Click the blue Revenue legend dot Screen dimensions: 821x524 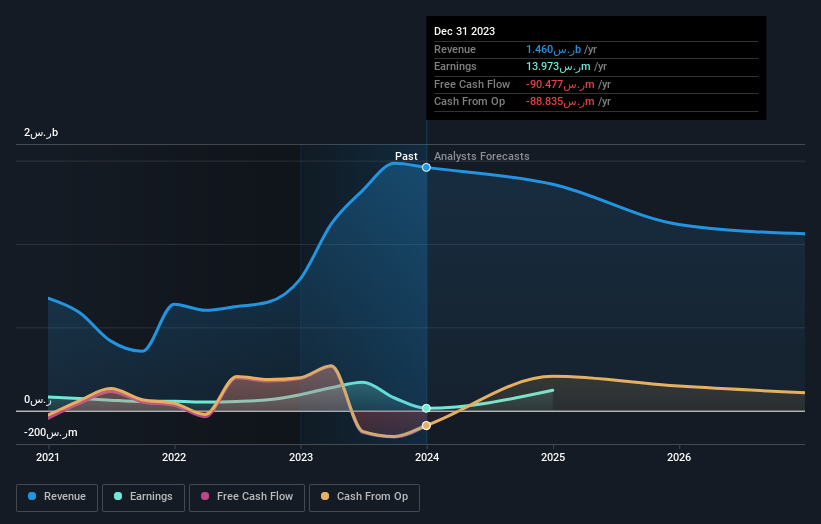pos(32,496)
